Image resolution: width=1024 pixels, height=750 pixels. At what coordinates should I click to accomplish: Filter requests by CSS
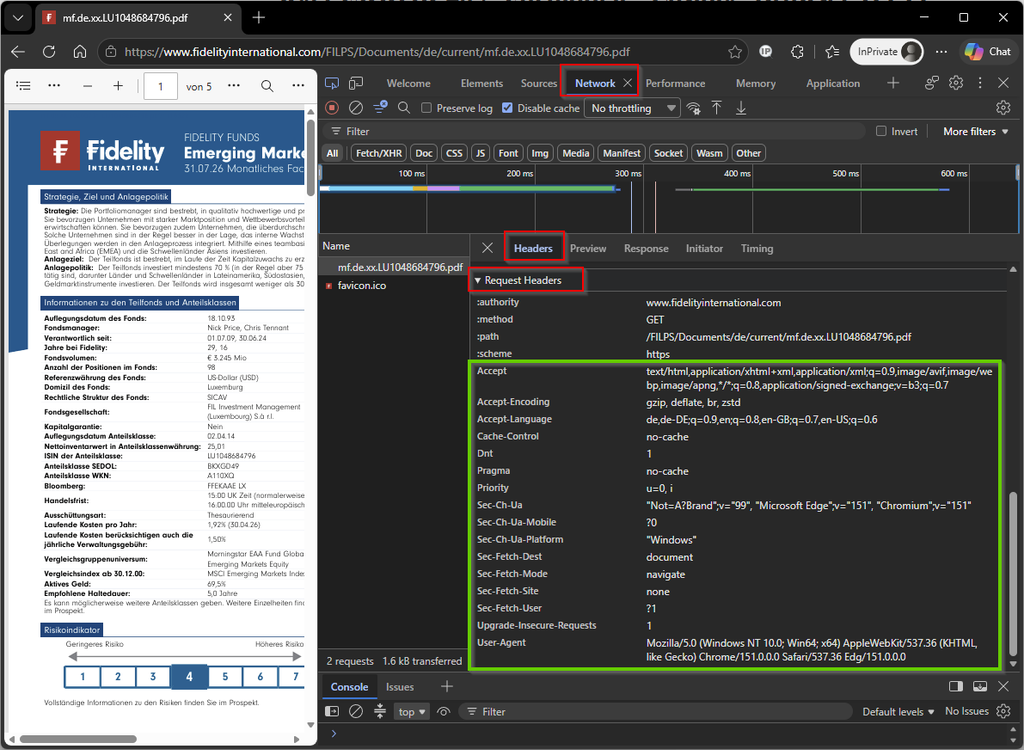tap(454, 153)
